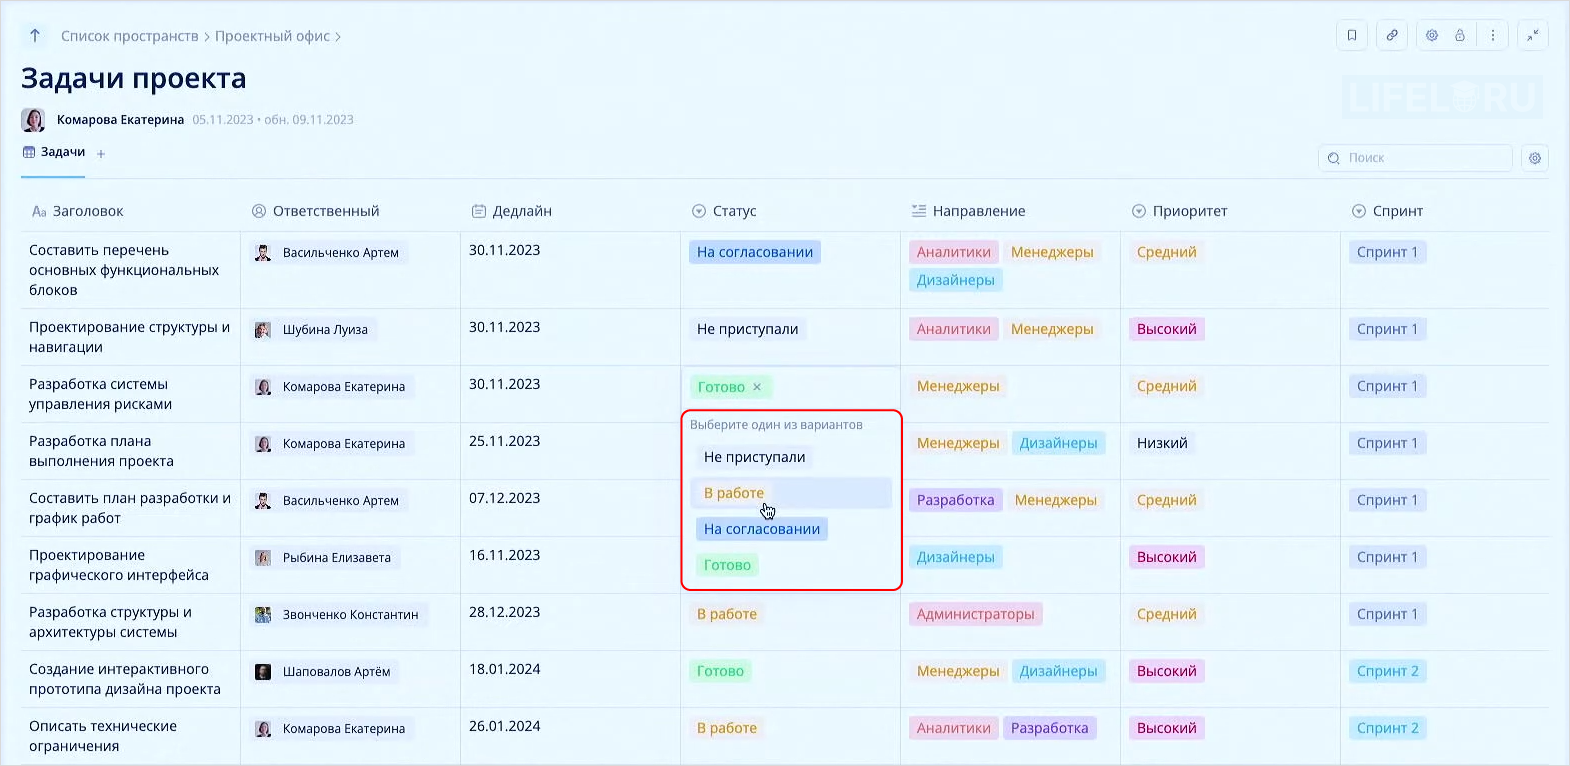
Task: Click the Спринт column header
Action: 1387,211
